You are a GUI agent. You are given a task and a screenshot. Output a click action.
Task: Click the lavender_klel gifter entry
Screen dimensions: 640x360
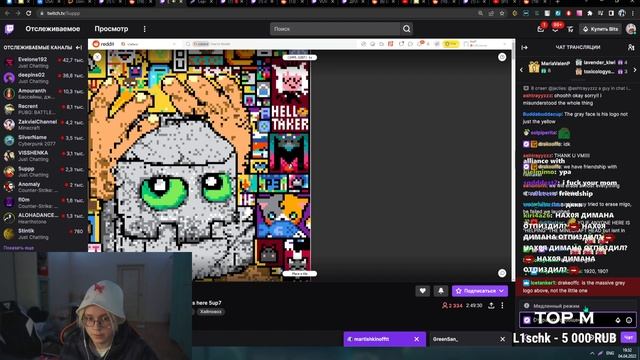coord(602,62)
